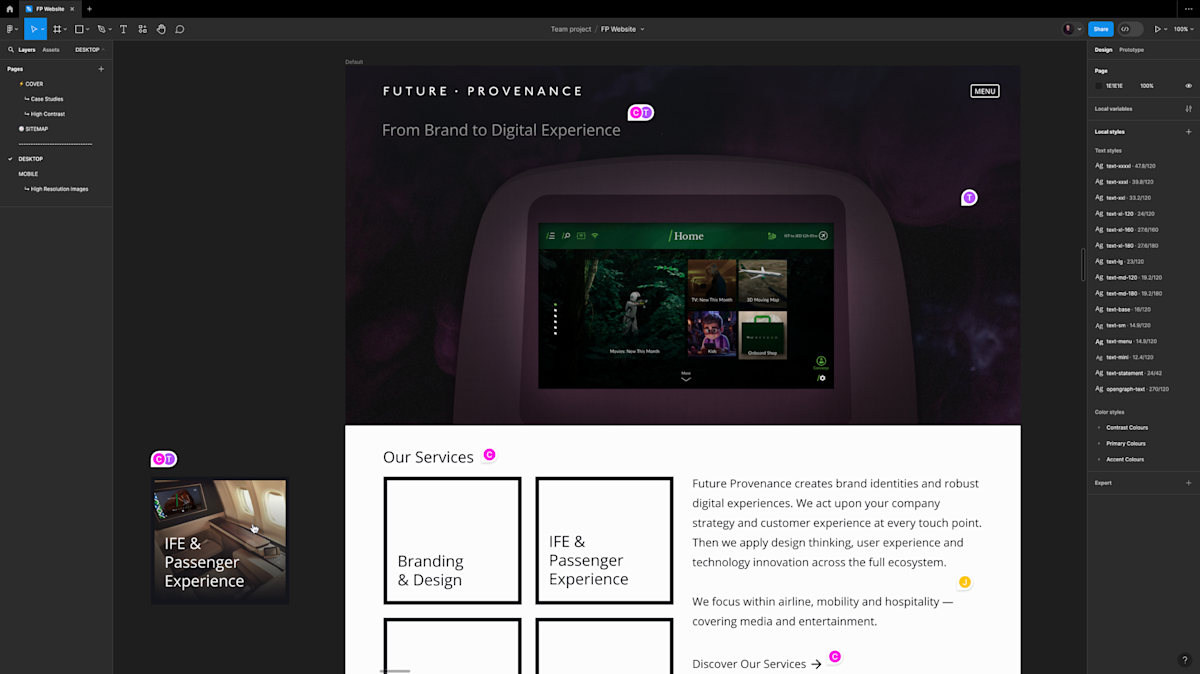This screenshot has width=1200, height=674.
Task: Select the Comment tool
Action: point(180,29)
